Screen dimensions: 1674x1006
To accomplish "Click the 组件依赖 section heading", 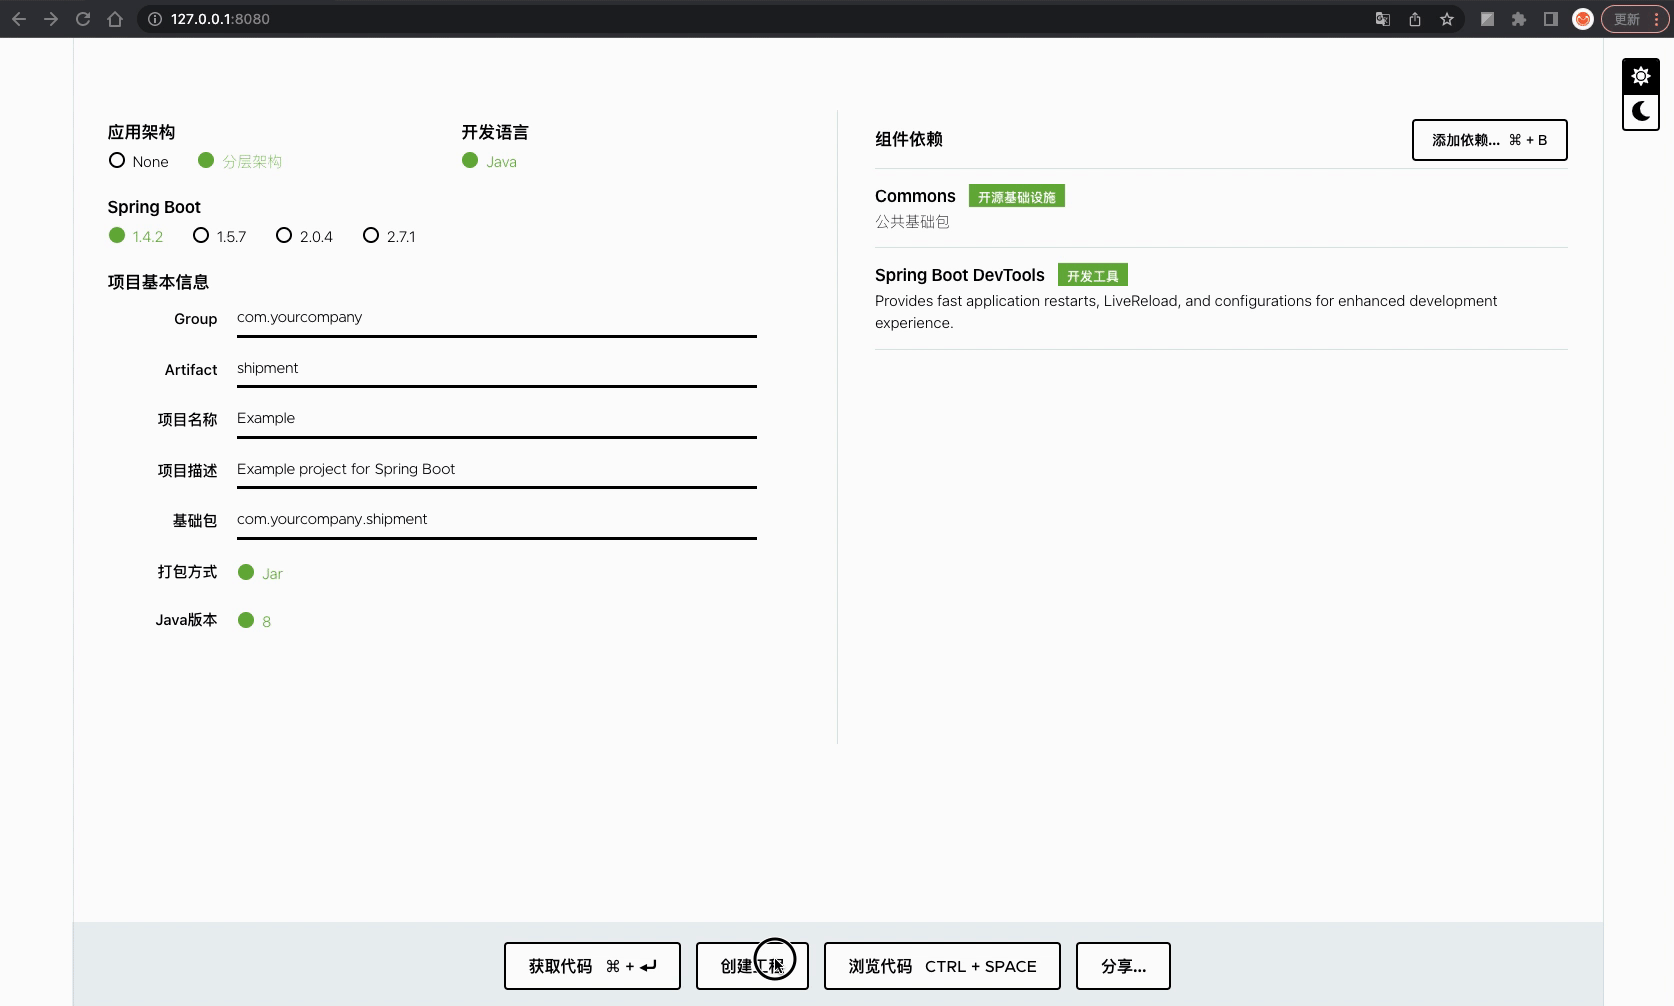I will 909,139.
